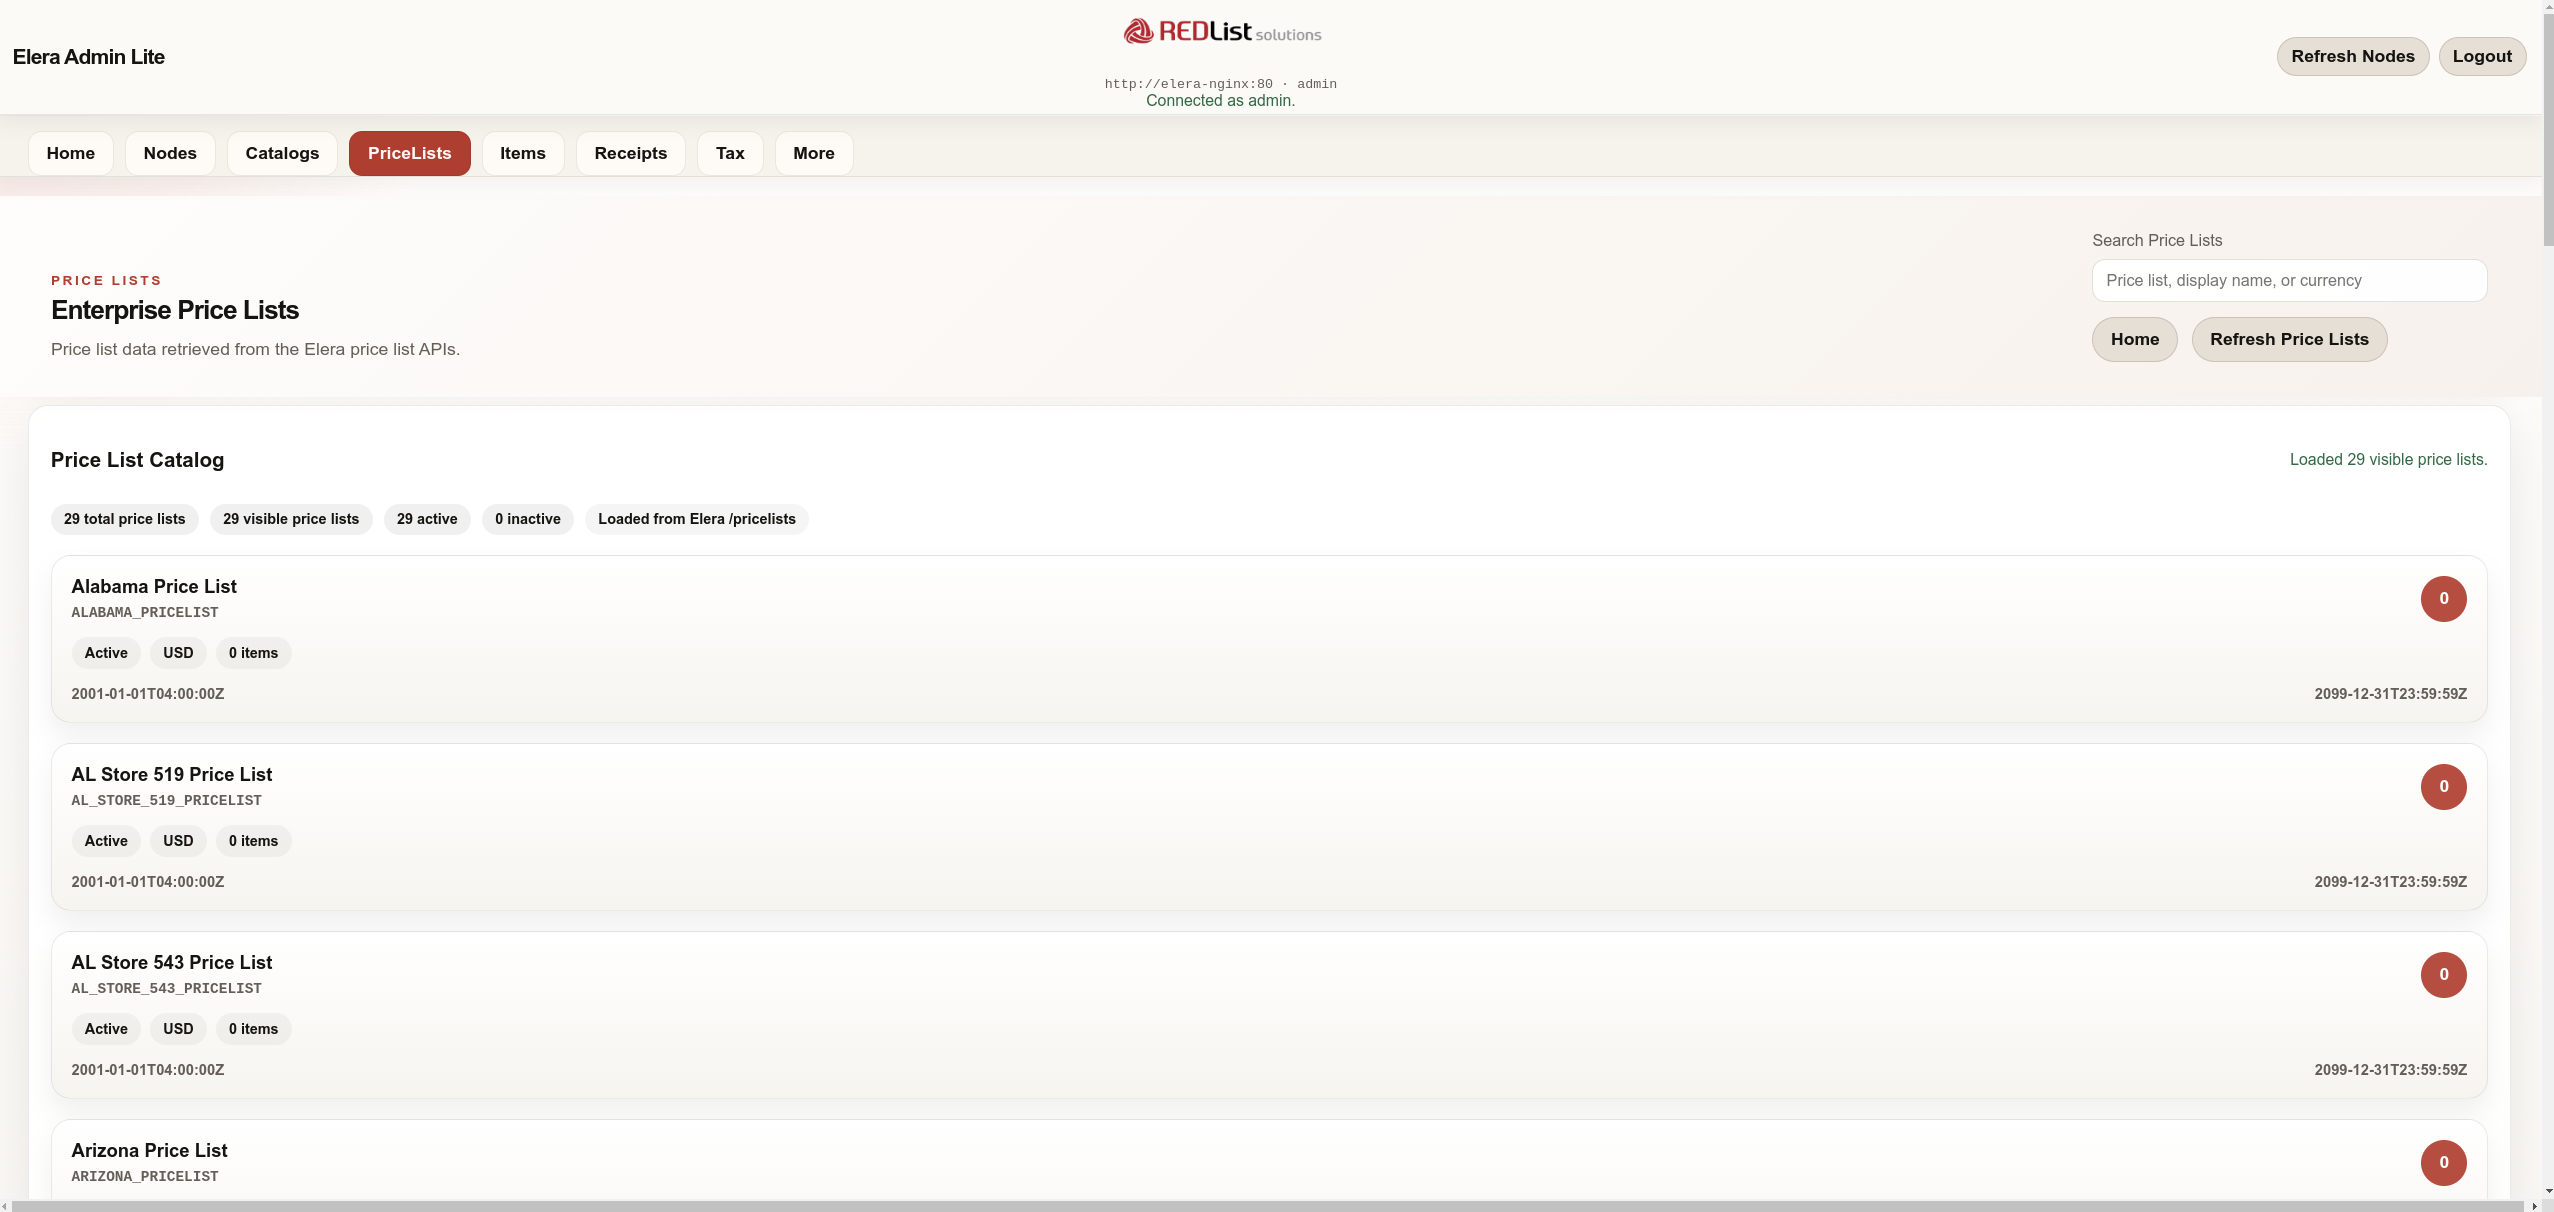Click AL Store 543 red count badge
2554x1212 pixels.
pos(2442,975)
